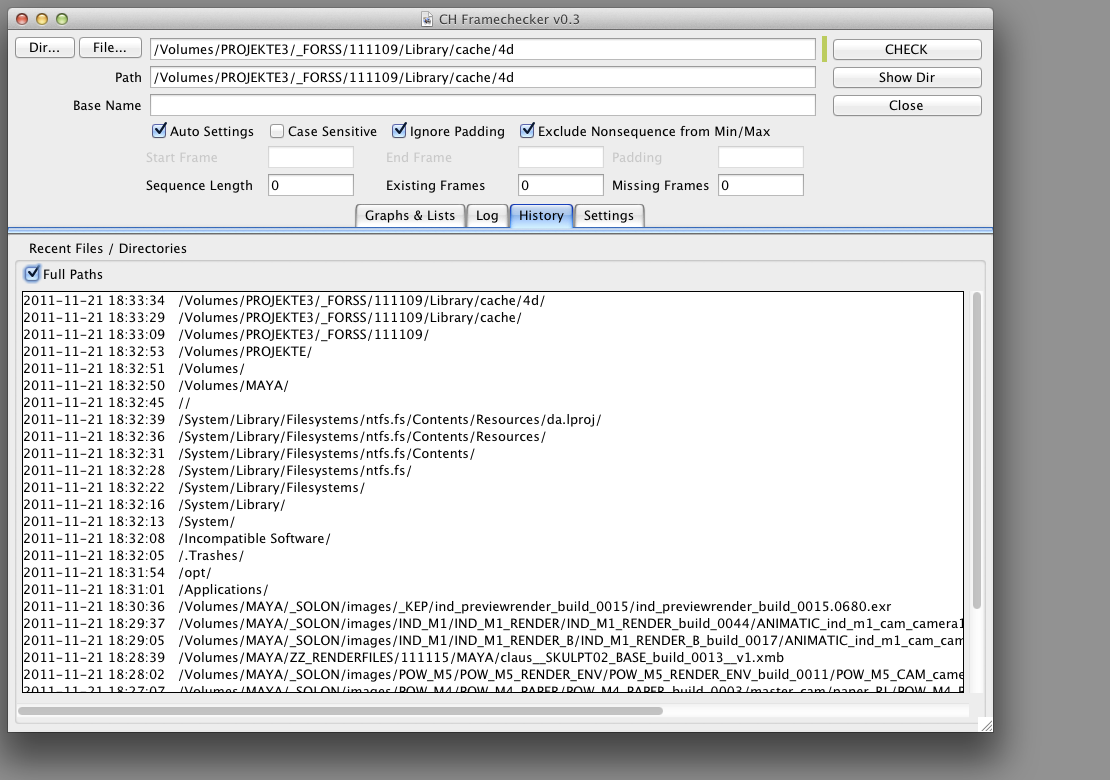Select history entry /.Trashes/
This screenshot has width=1110, height=780.
tap(493, 556)
